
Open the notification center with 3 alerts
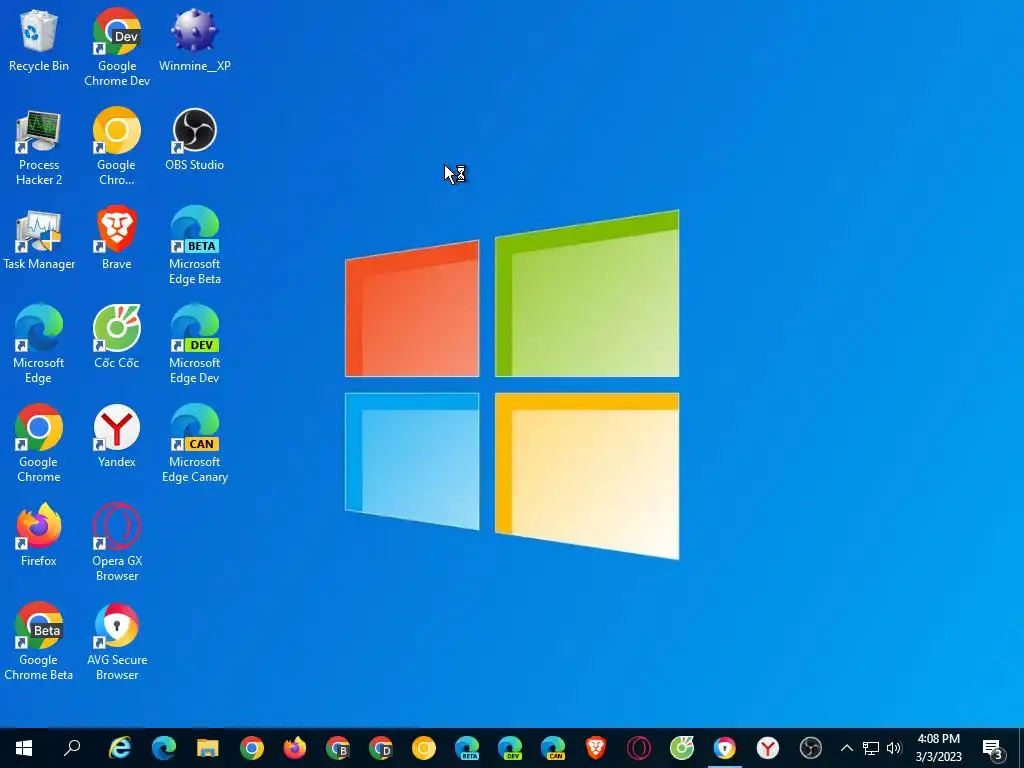(993, 748)
